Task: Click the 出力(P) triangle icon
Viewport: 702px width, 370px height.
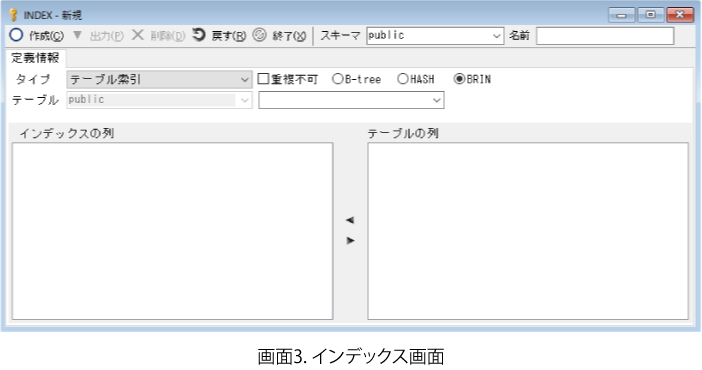Action: click(77, 35)
